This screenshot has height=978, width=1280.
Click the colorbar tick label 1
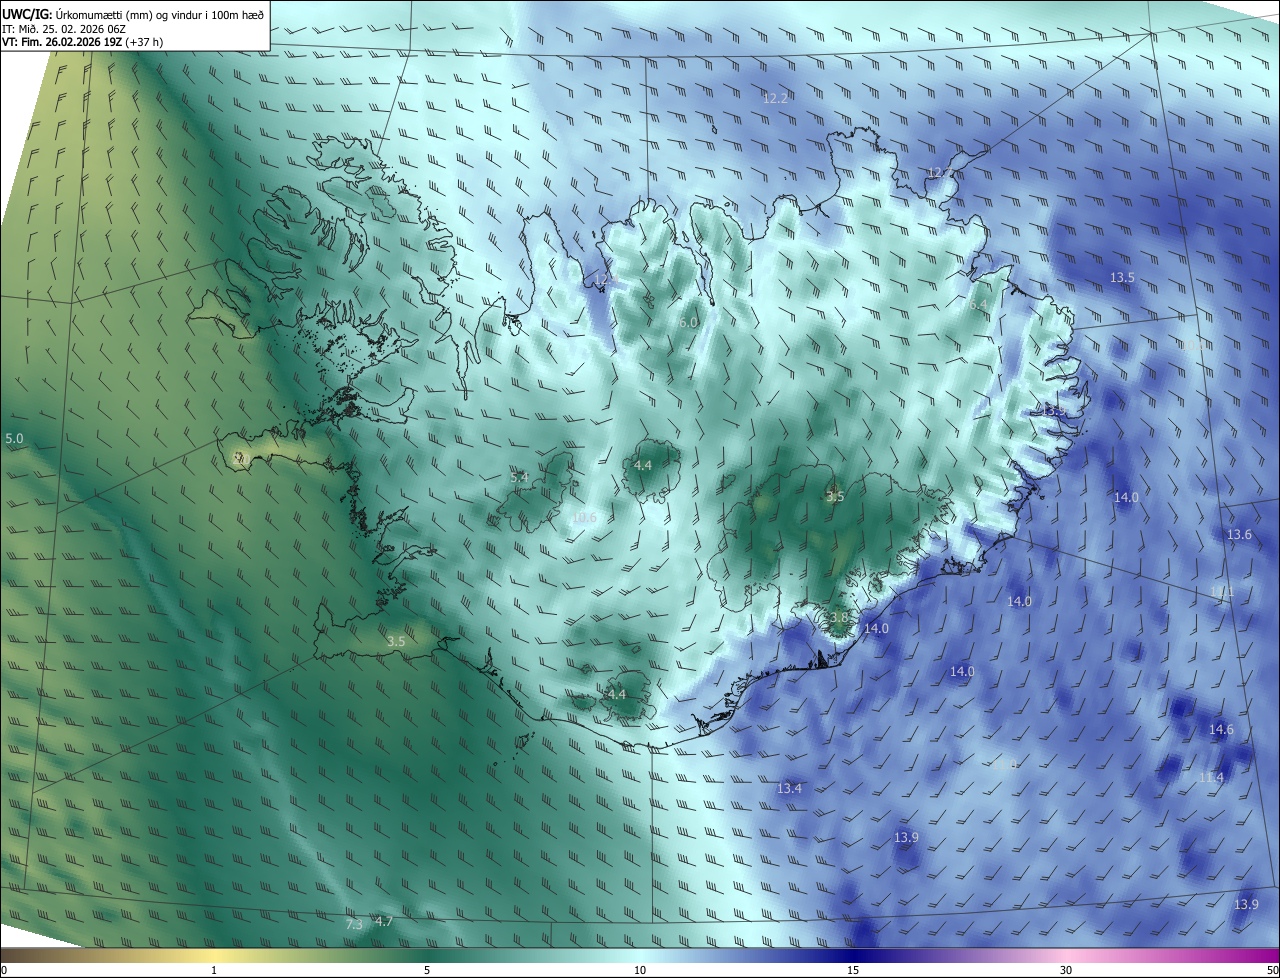coord(214,970)
